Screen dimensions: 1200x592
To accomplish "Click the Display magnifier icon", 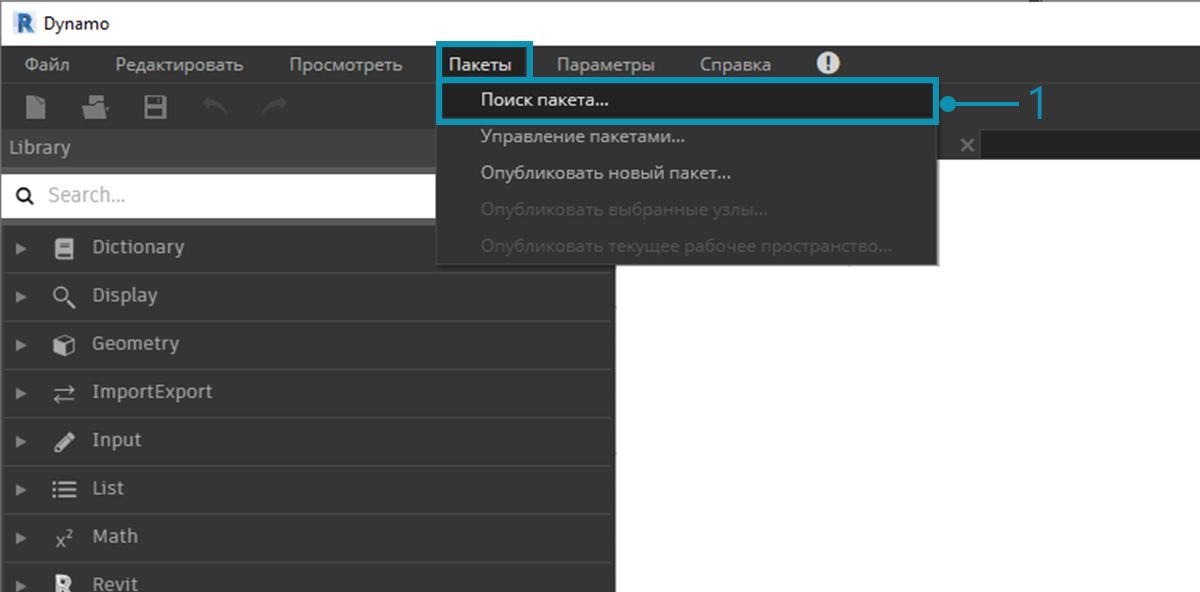I will tap(64, 297).
